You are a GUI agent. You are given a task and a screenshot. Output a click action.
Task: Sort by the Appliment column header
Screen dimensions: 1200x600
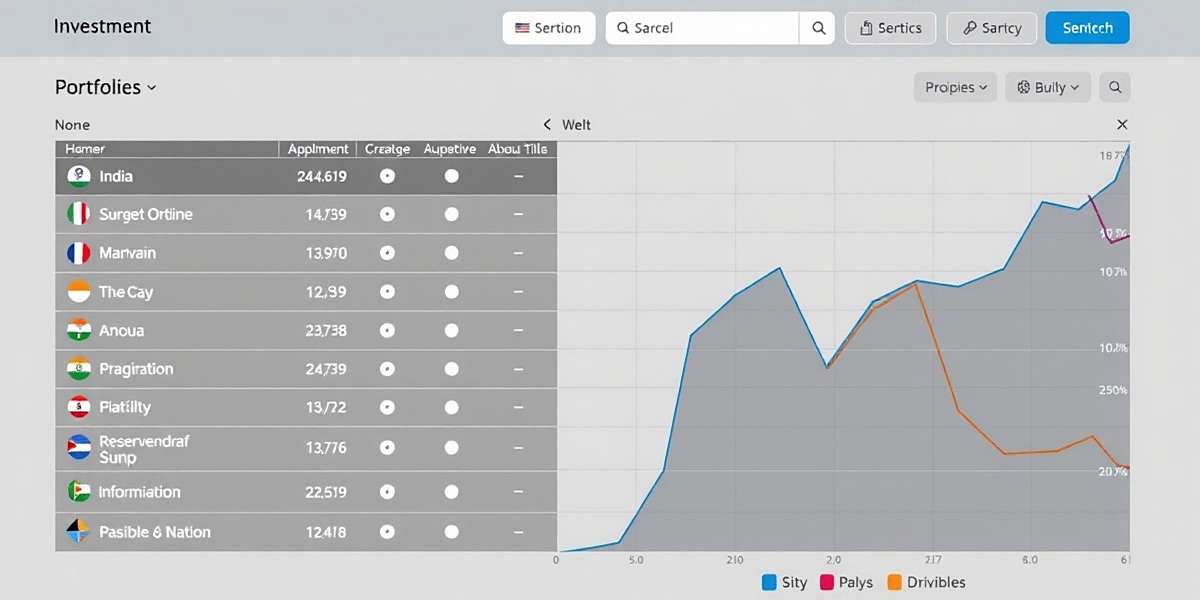(318, 149)
